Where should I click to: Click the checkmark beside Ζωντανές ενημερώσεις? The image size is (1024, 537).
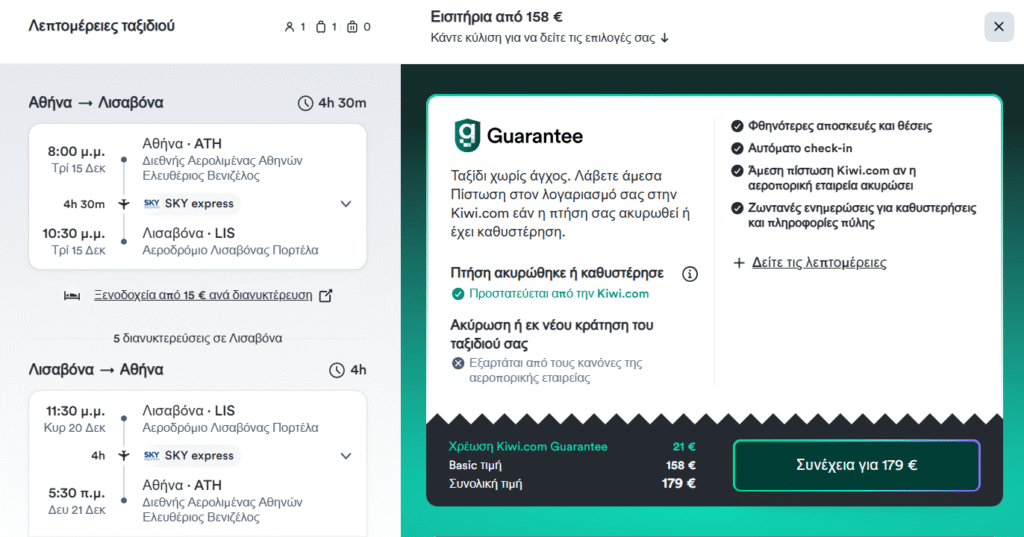click(737, 208)
